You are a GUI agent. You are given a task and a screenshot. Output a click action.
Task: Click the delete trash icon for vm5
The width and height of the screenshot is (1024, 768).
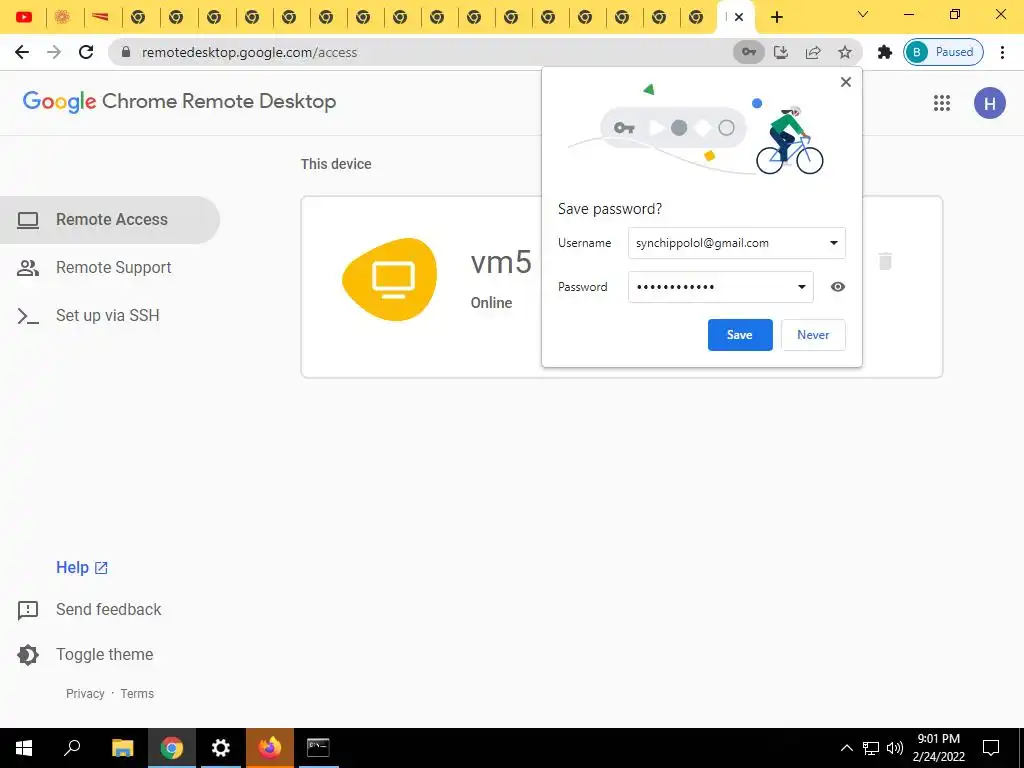pyautogui.click(x=885, y=261)
